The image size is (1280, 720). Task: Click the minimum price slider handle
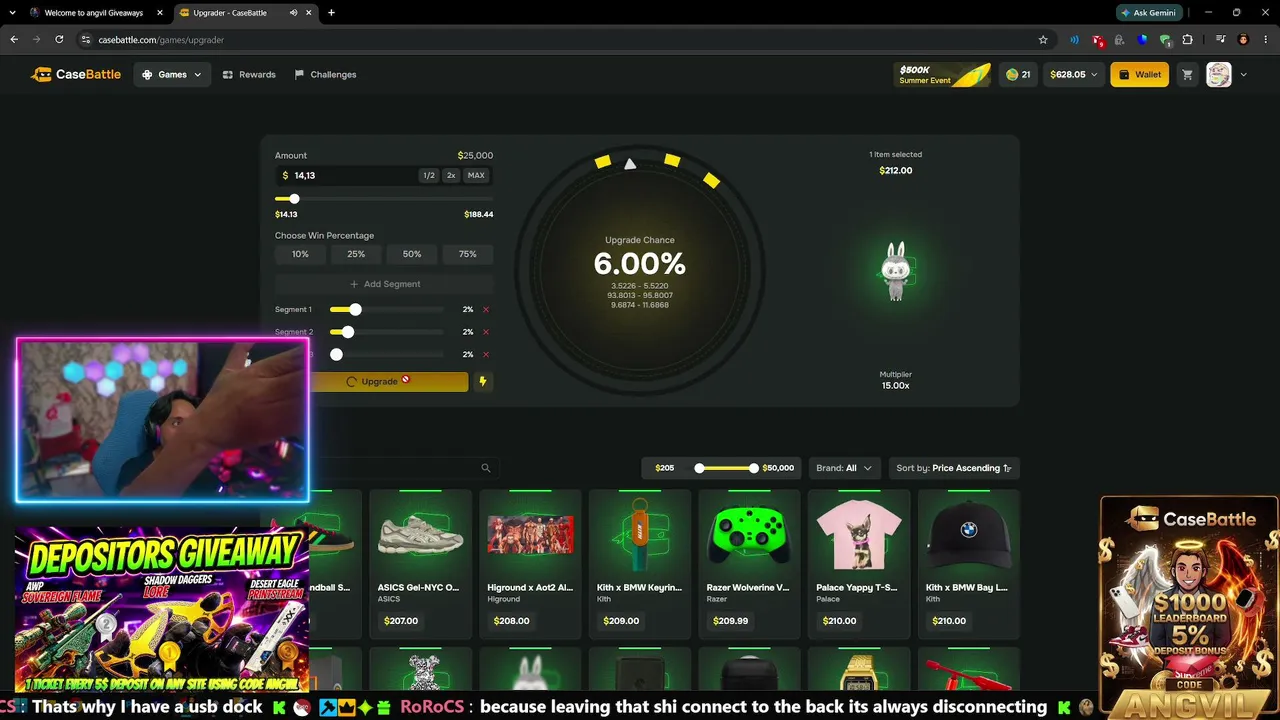point(699,468)
